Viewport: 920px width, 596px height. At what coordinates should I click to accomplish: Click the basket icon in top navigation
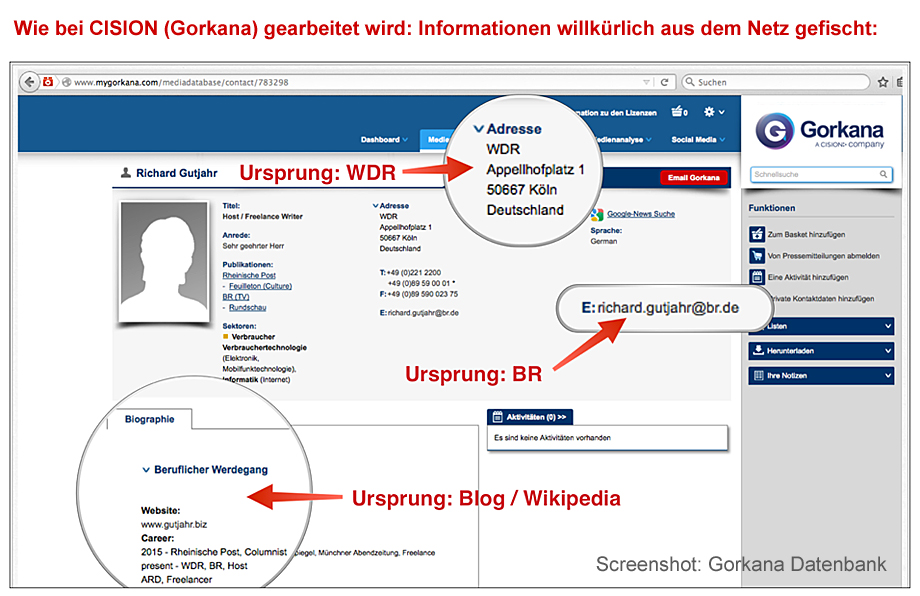(679, 111)
